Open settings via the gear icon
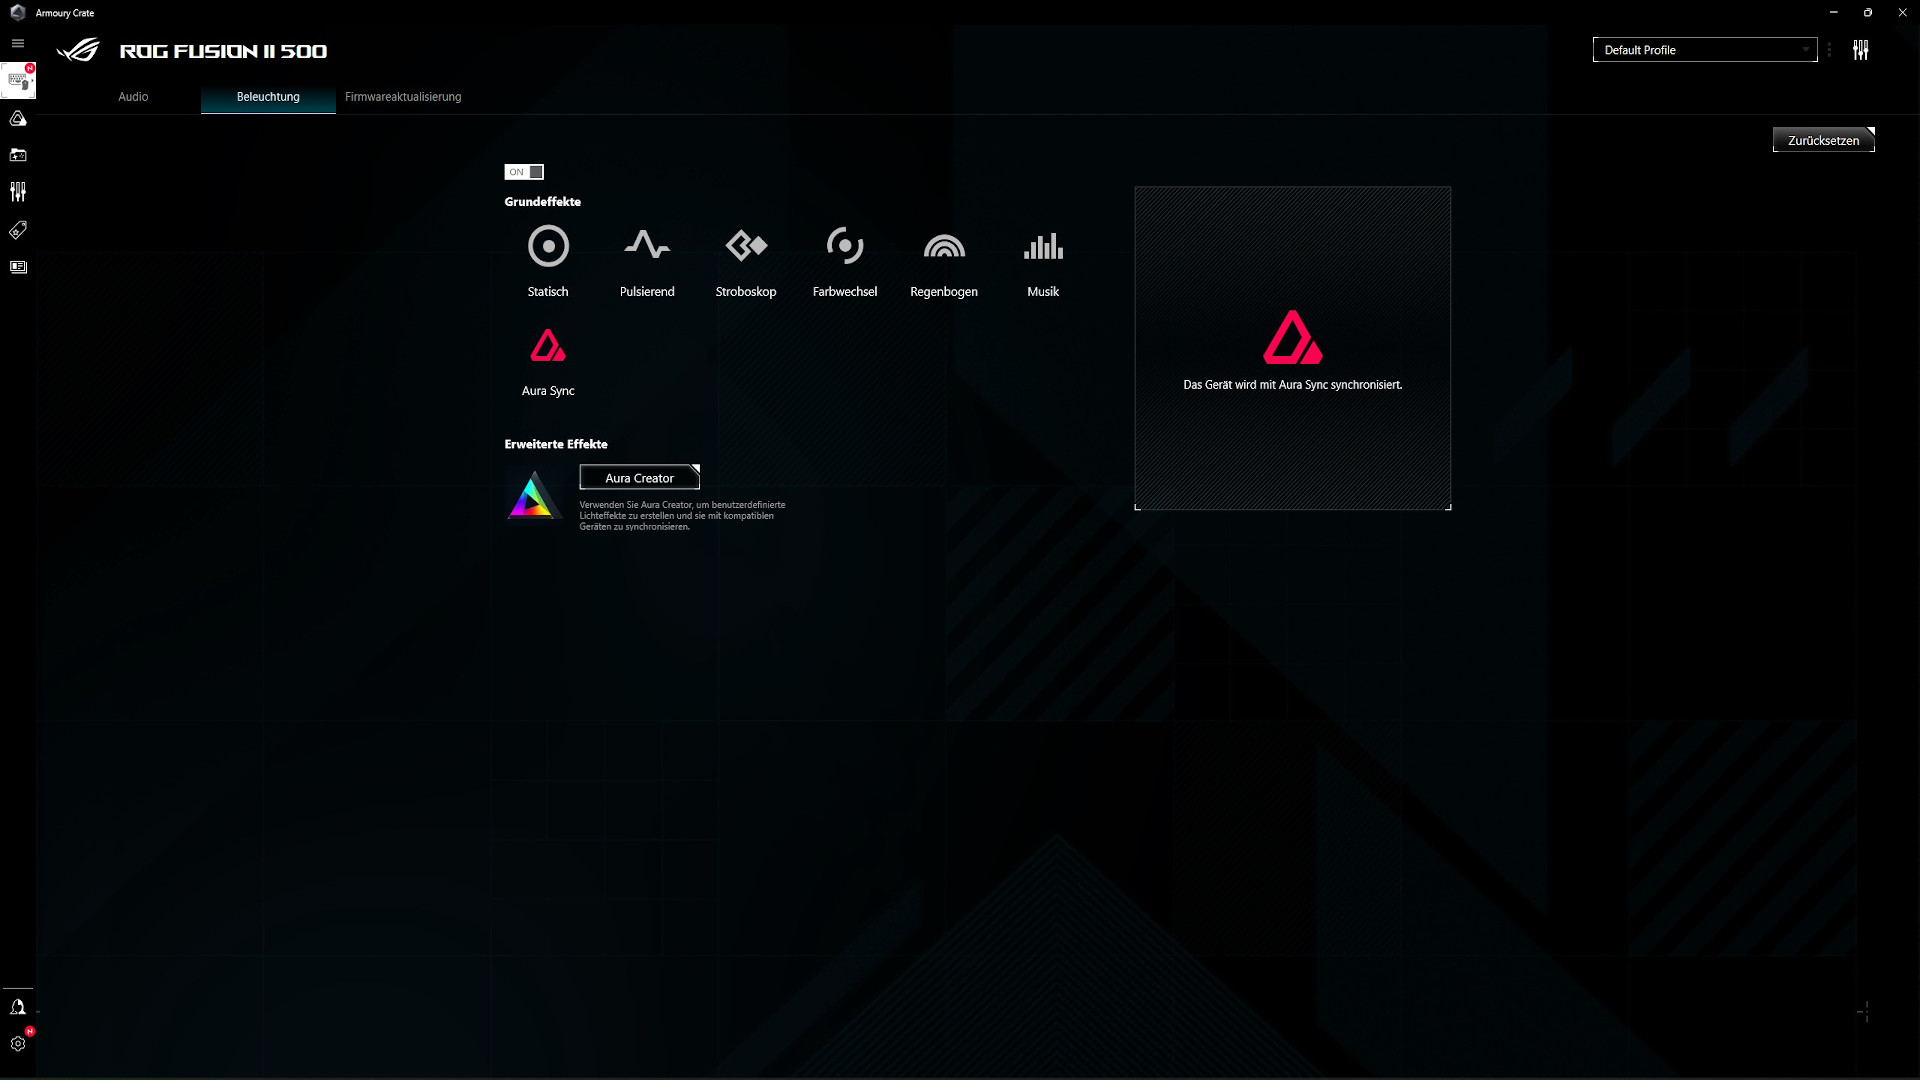This screenshot has width=1920, height=1080. [x=18, y=1043]
